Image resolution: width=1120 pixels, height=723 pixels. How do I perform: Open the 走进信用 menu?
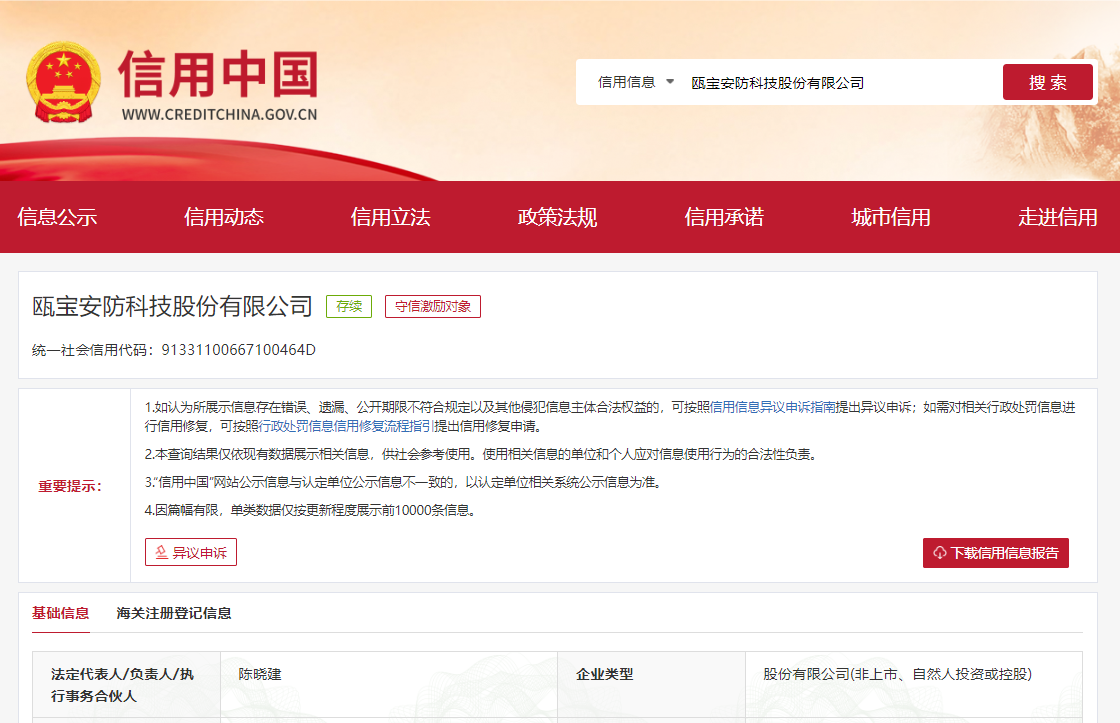click(x=1058, y=217)
